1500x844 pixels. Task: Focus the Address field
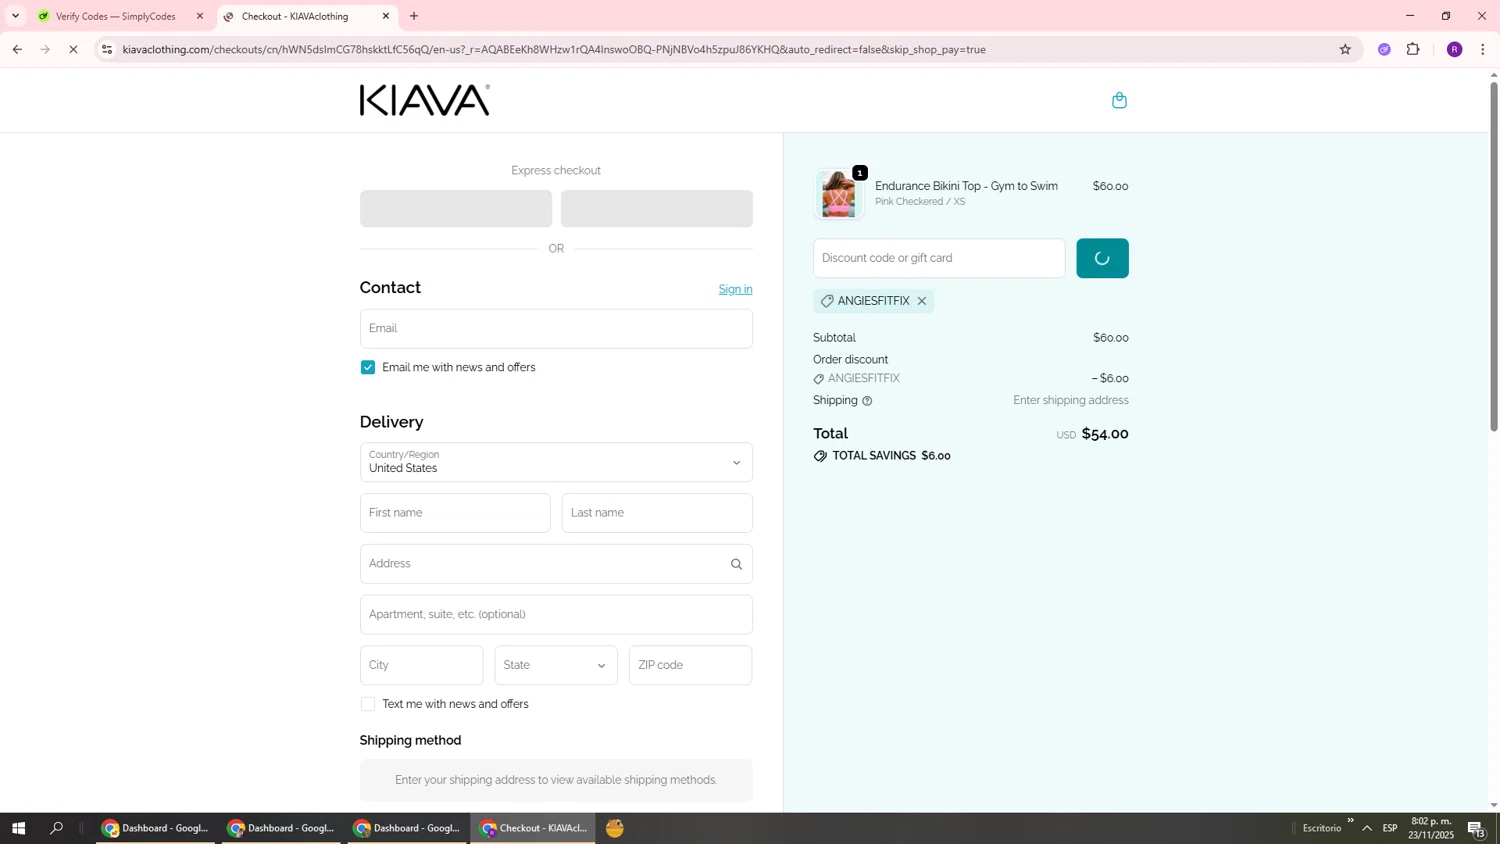click(x=556, y=564)
